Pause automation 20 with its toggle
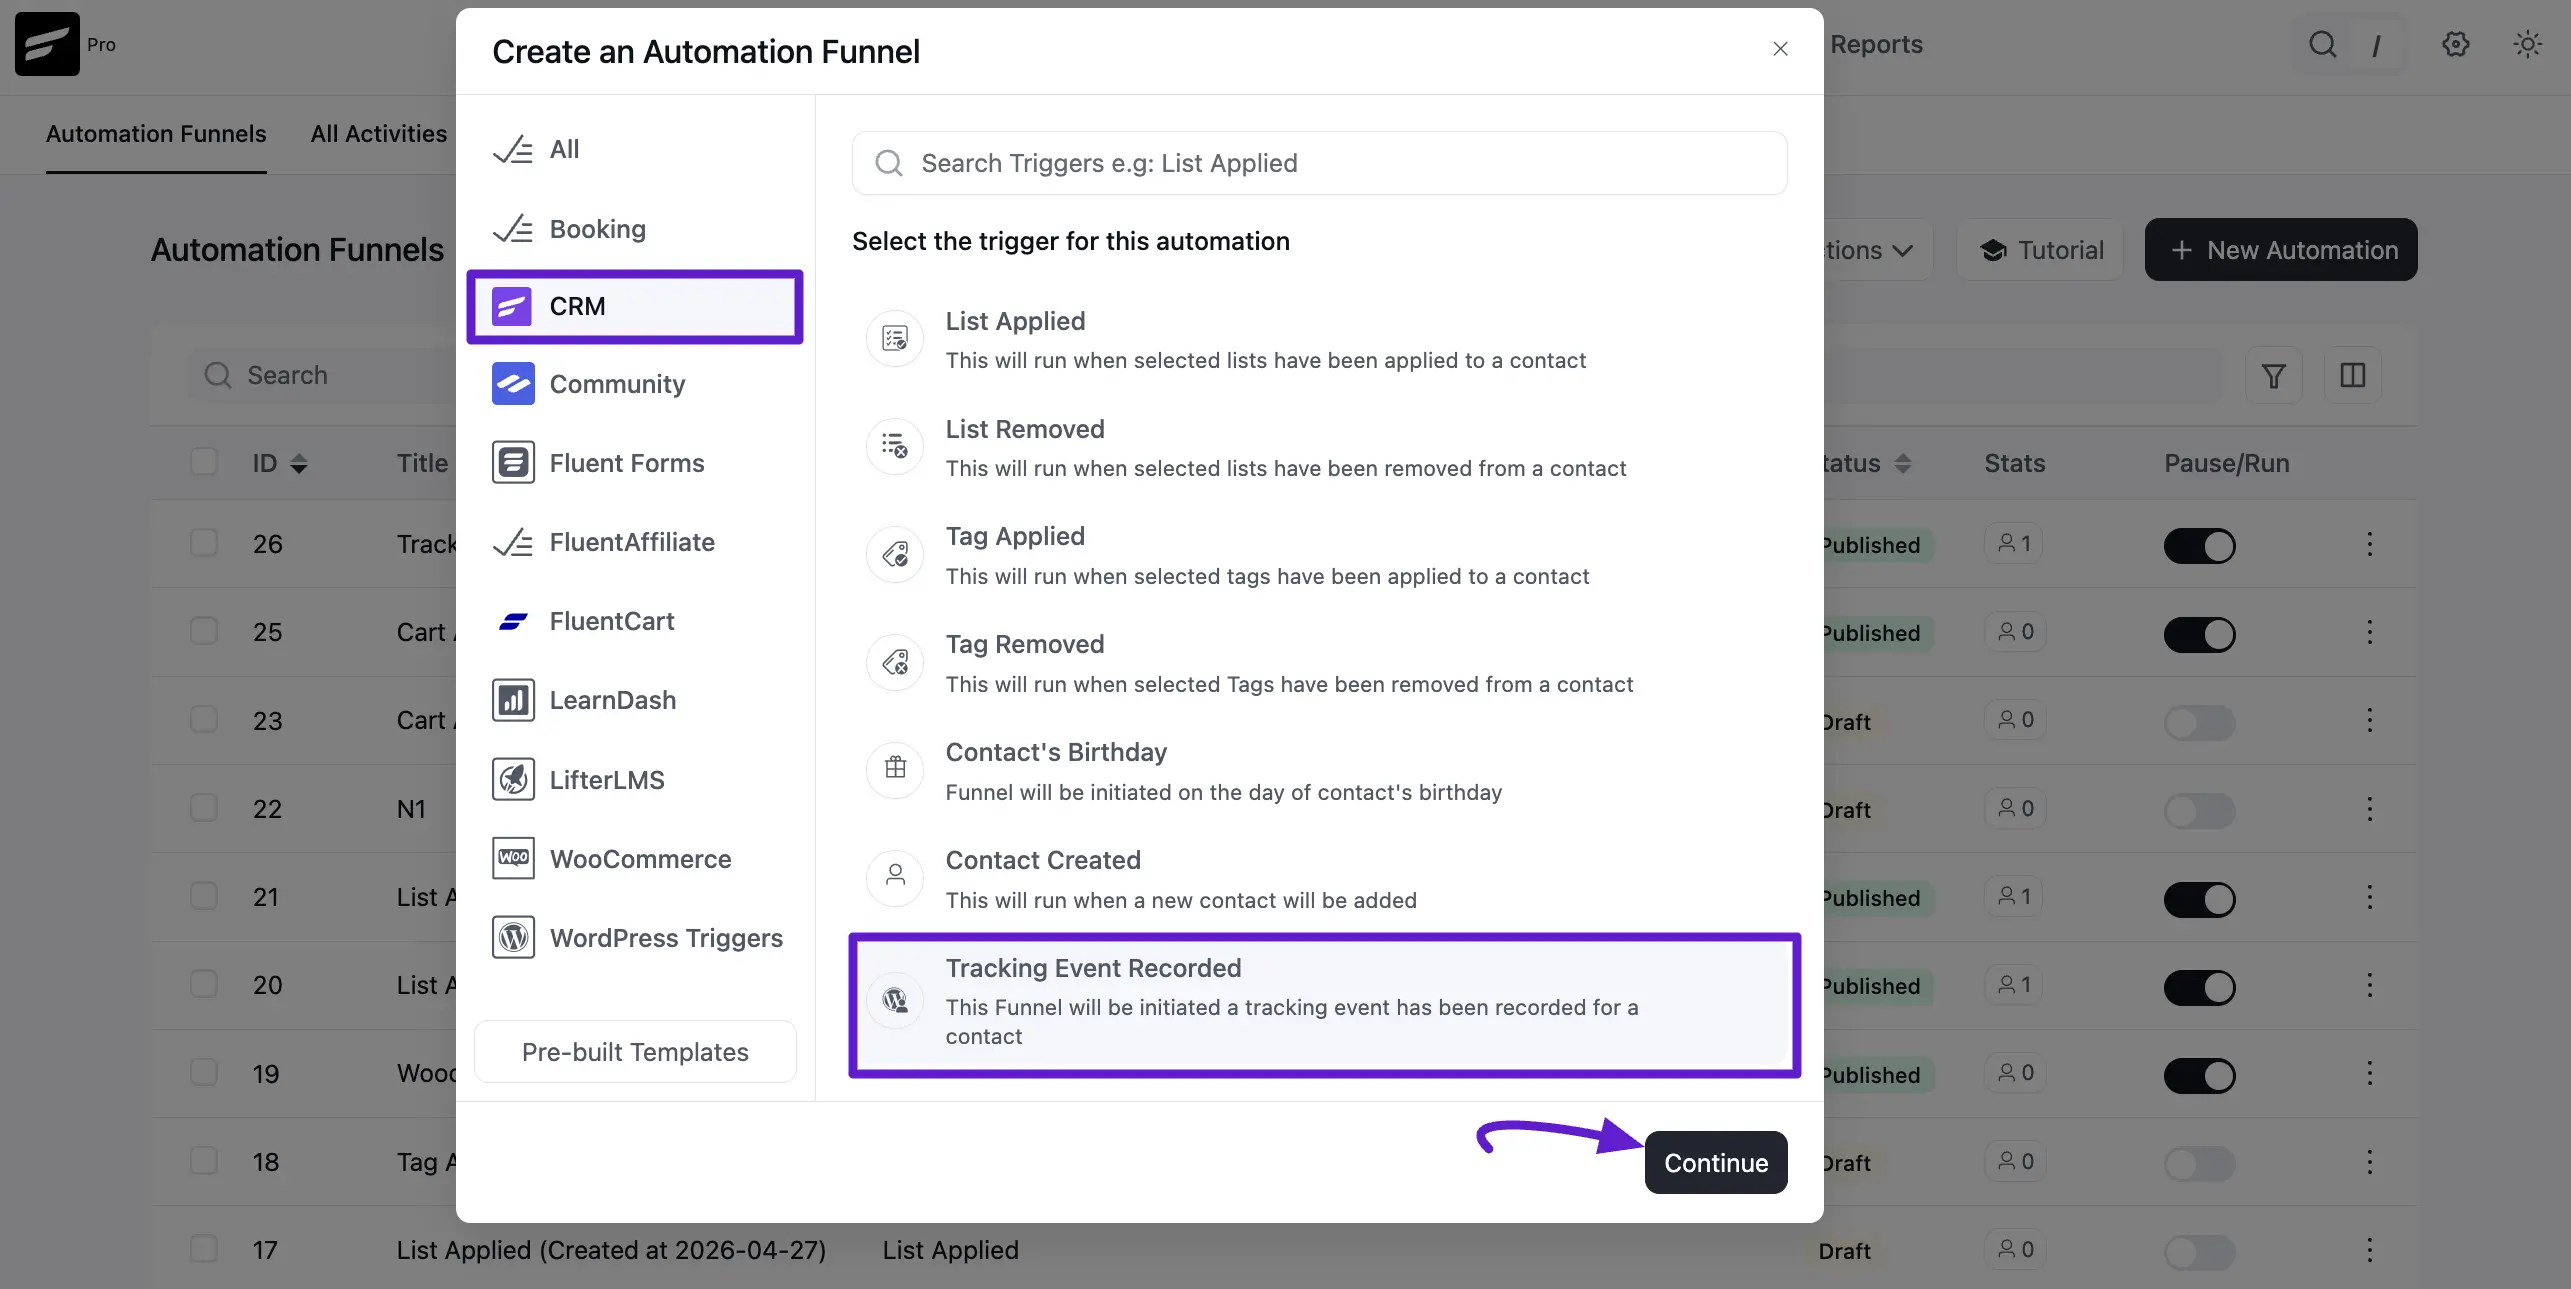Viewport: 2571px width, 1289px height. (2199, 987)
